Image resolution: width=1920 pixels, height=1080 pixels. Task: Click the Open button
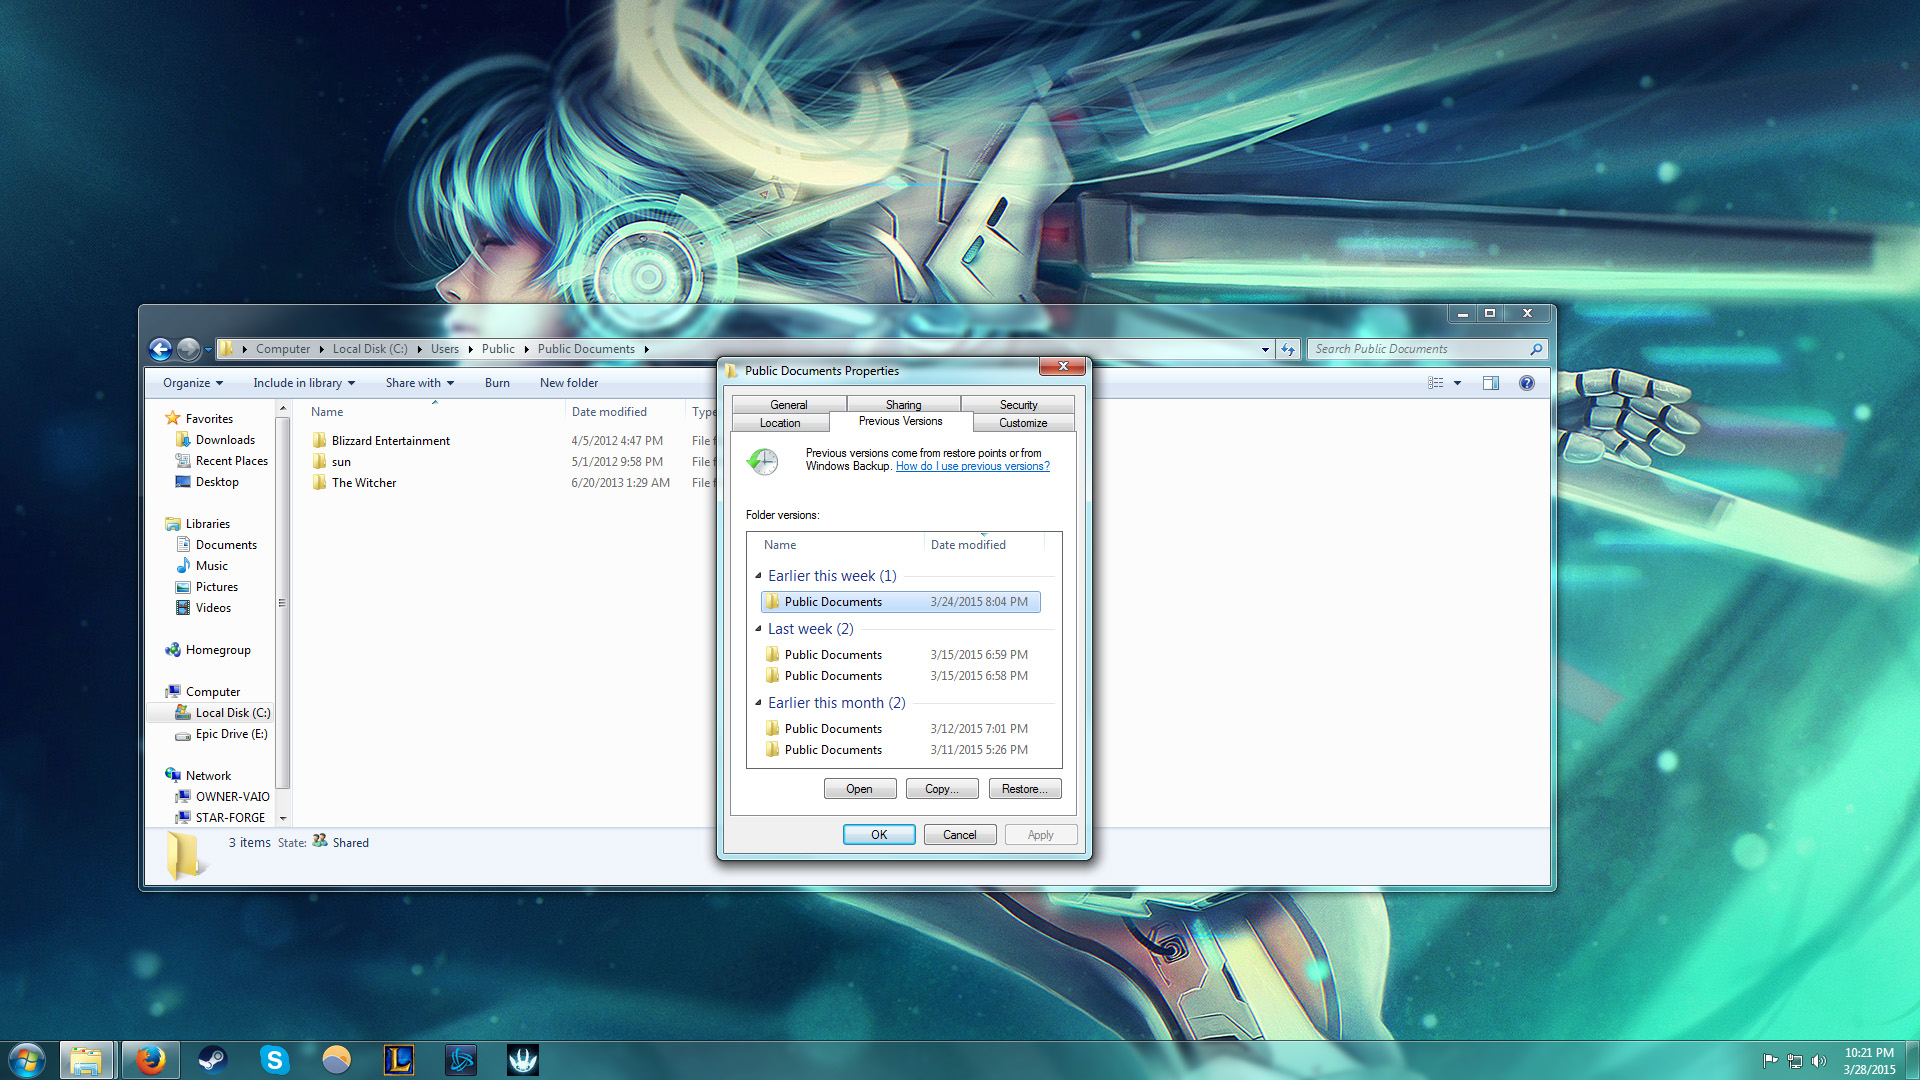pos(860,789)
